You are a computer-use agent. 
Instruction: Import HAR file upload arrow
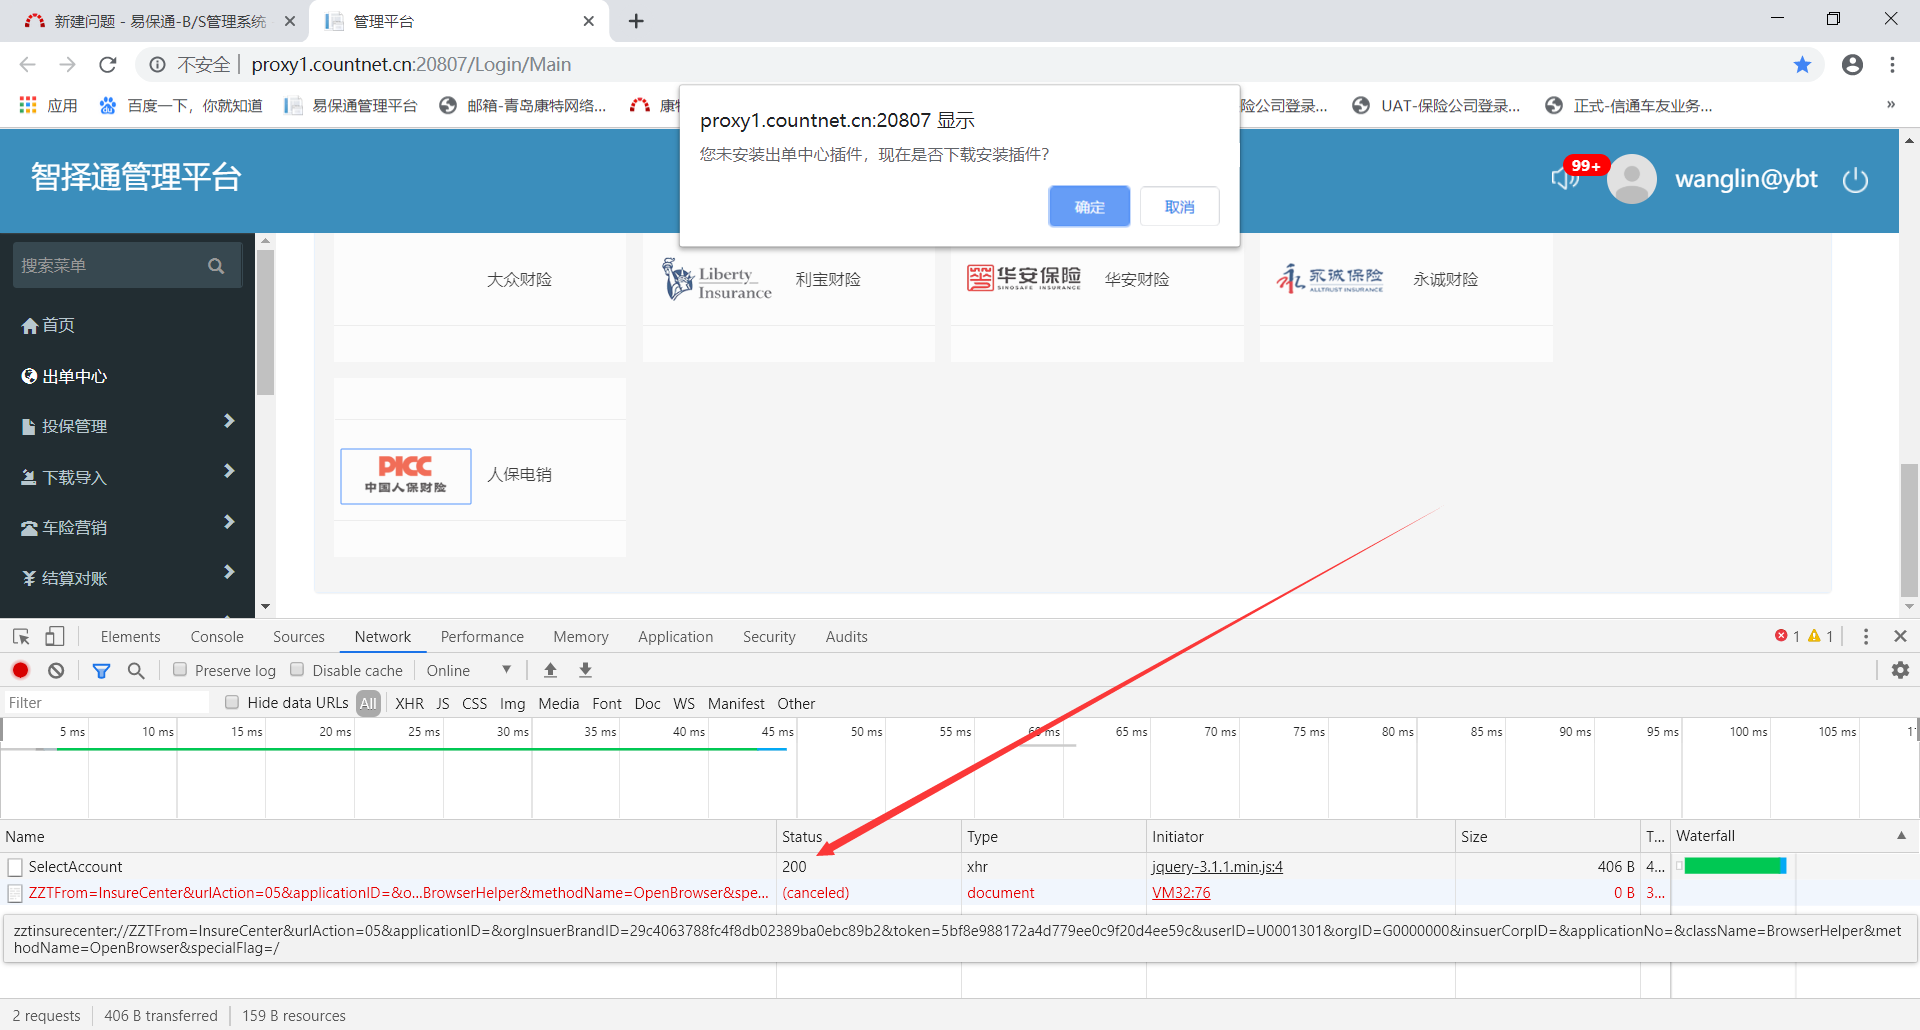click(x=550, y=670)
